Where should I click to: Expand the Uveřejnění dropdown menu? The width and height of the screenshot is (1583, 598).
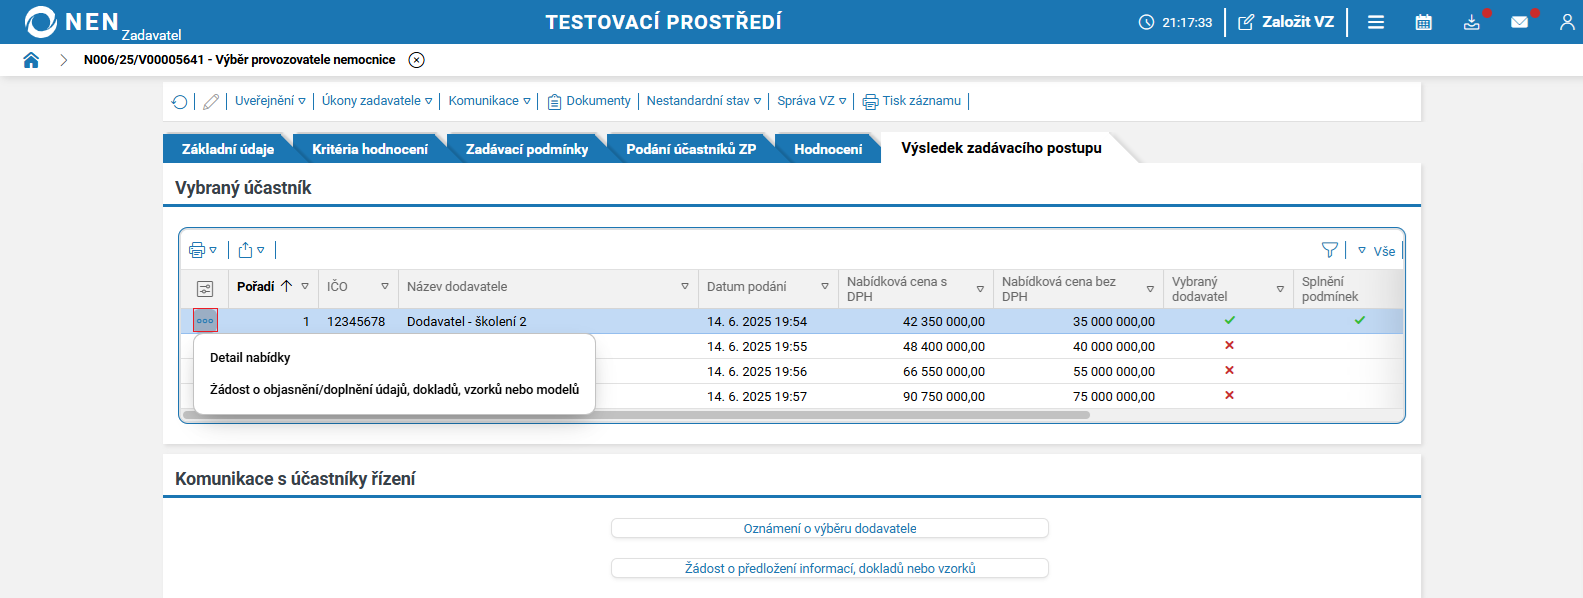(x=270, y=101)
